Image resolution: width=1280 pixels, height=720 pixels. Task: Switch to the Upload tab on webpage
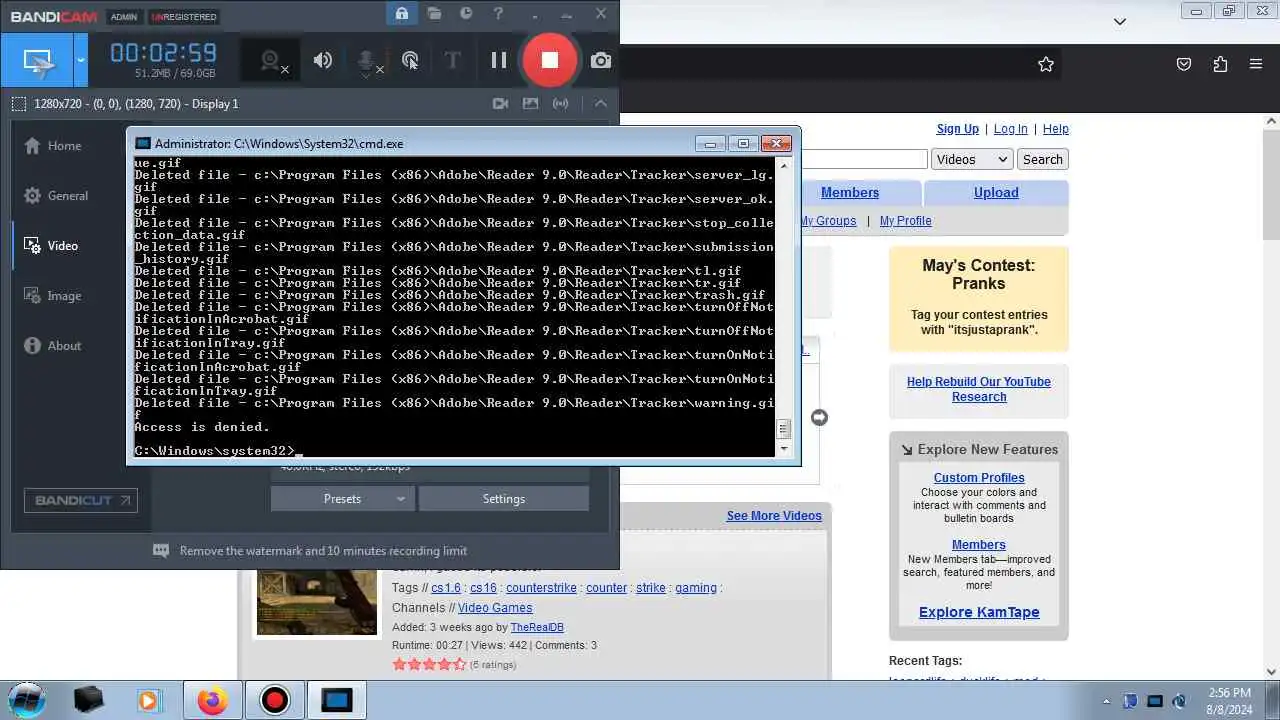click(996, 193)
